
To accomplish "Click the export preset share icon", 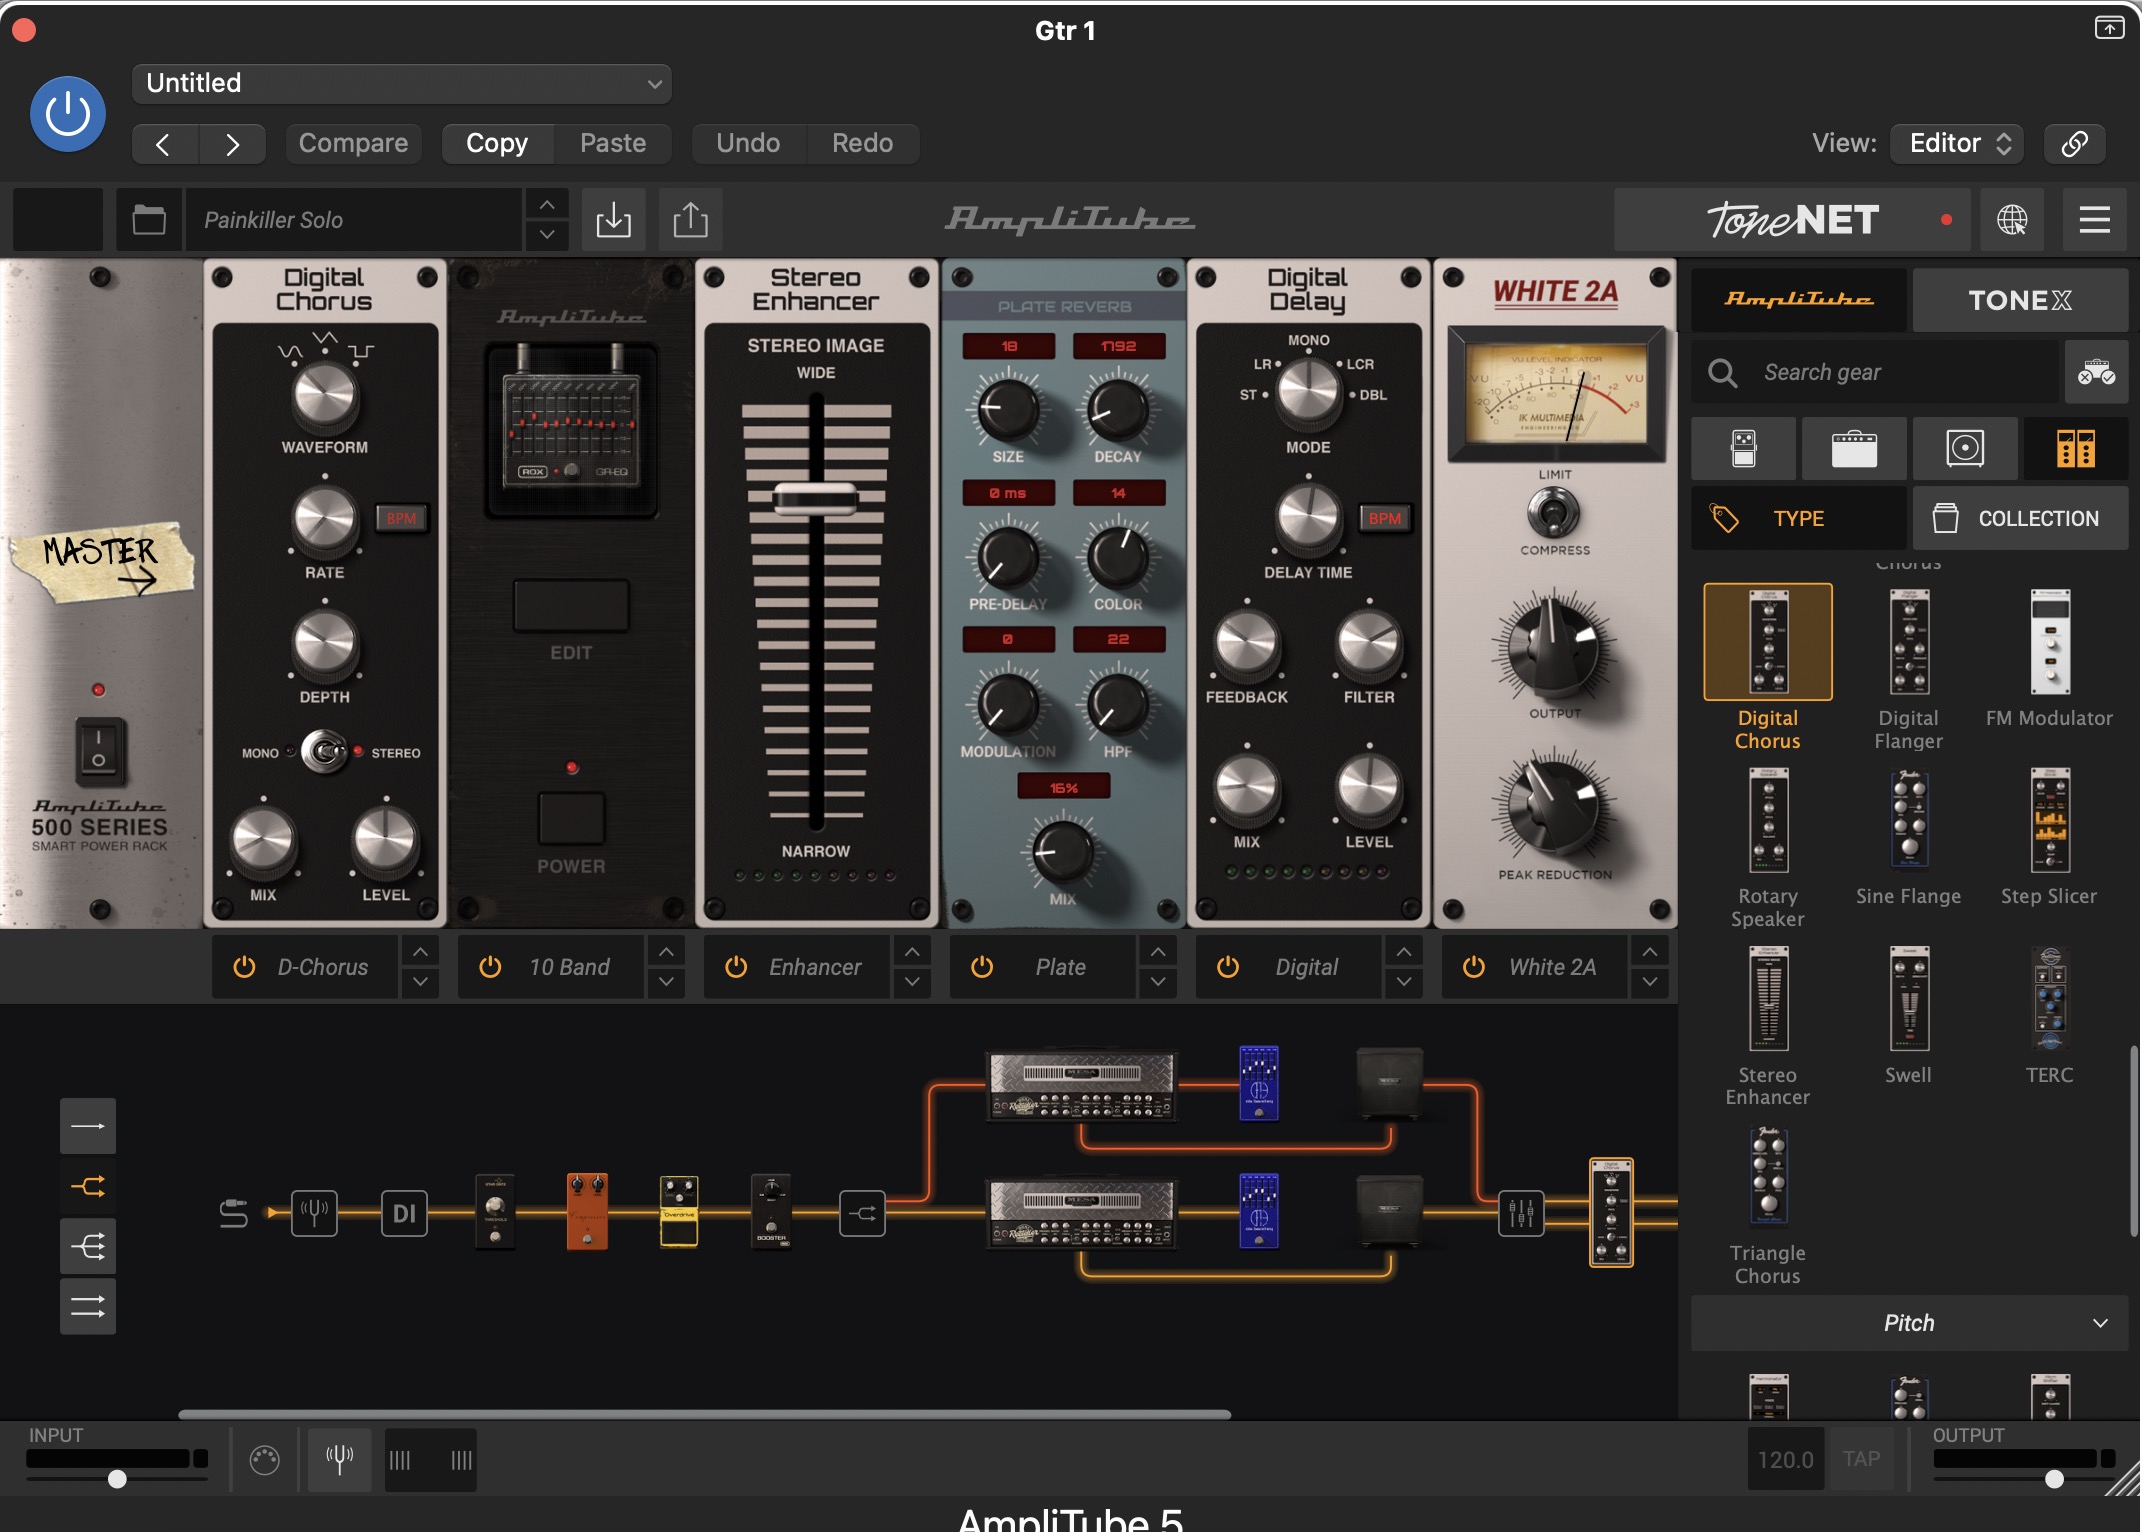I will 690,220.
